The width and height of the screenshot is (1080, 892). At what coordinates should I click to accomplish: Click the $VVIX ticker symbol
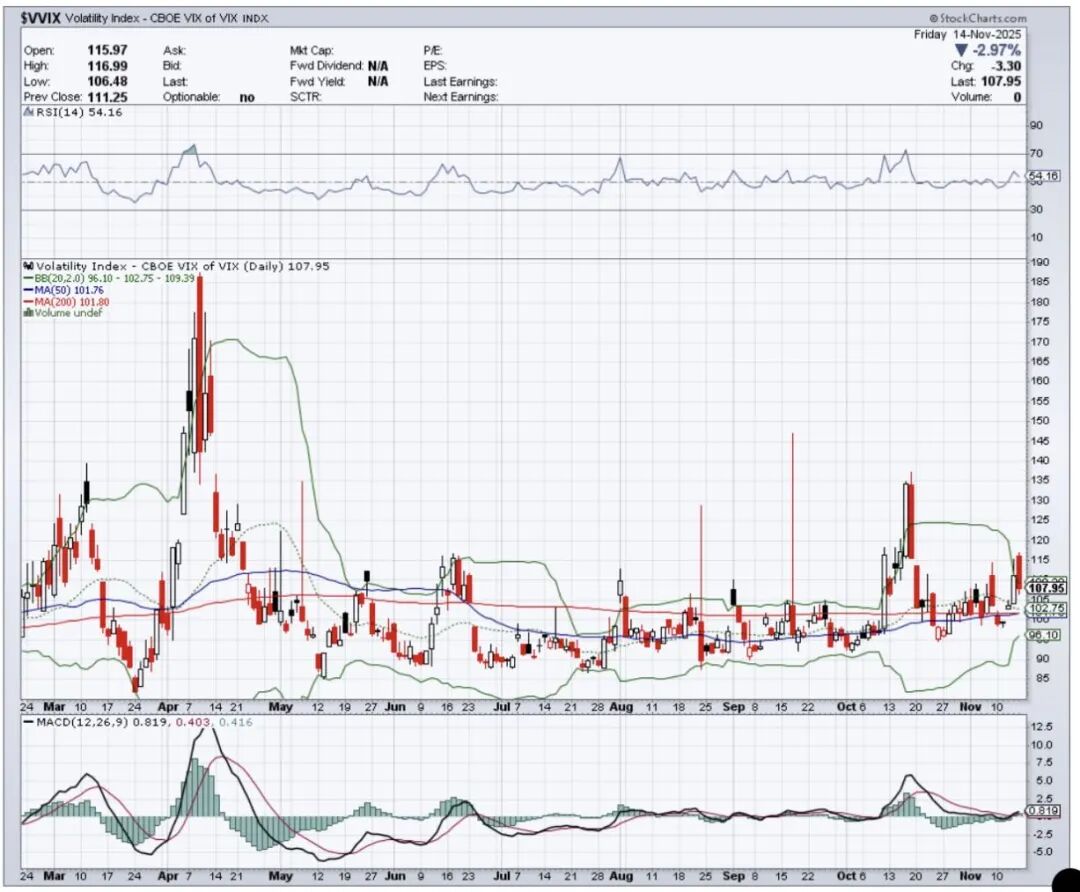click(41, 19)
